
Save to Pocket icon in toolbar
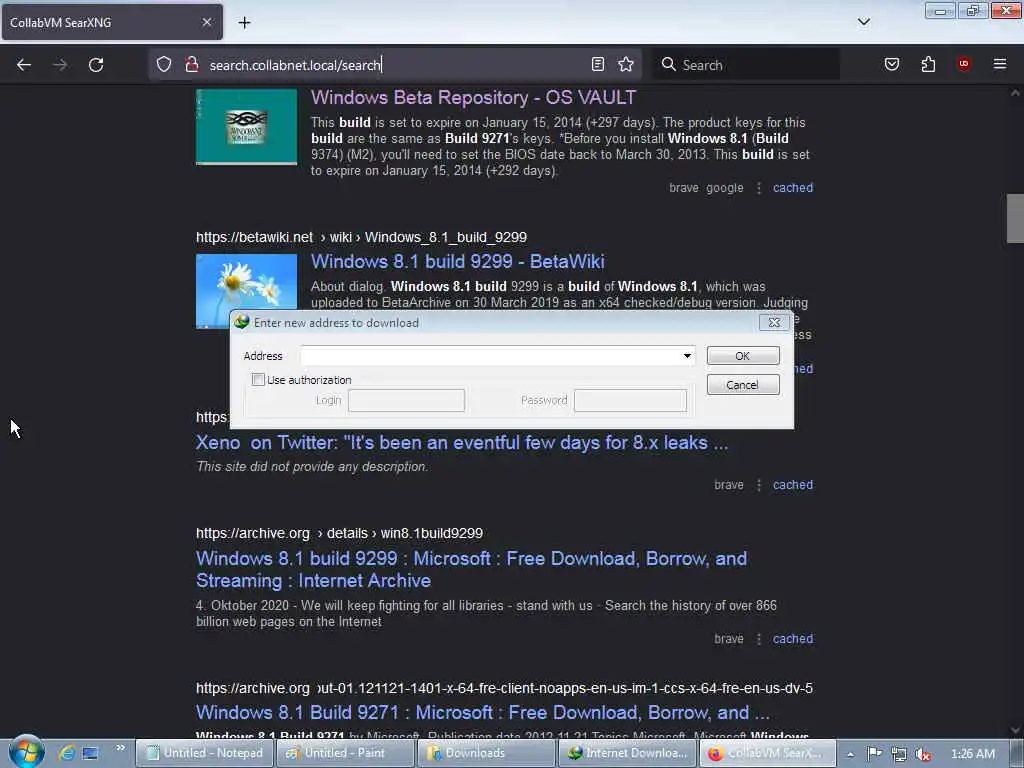click(891, 64)
